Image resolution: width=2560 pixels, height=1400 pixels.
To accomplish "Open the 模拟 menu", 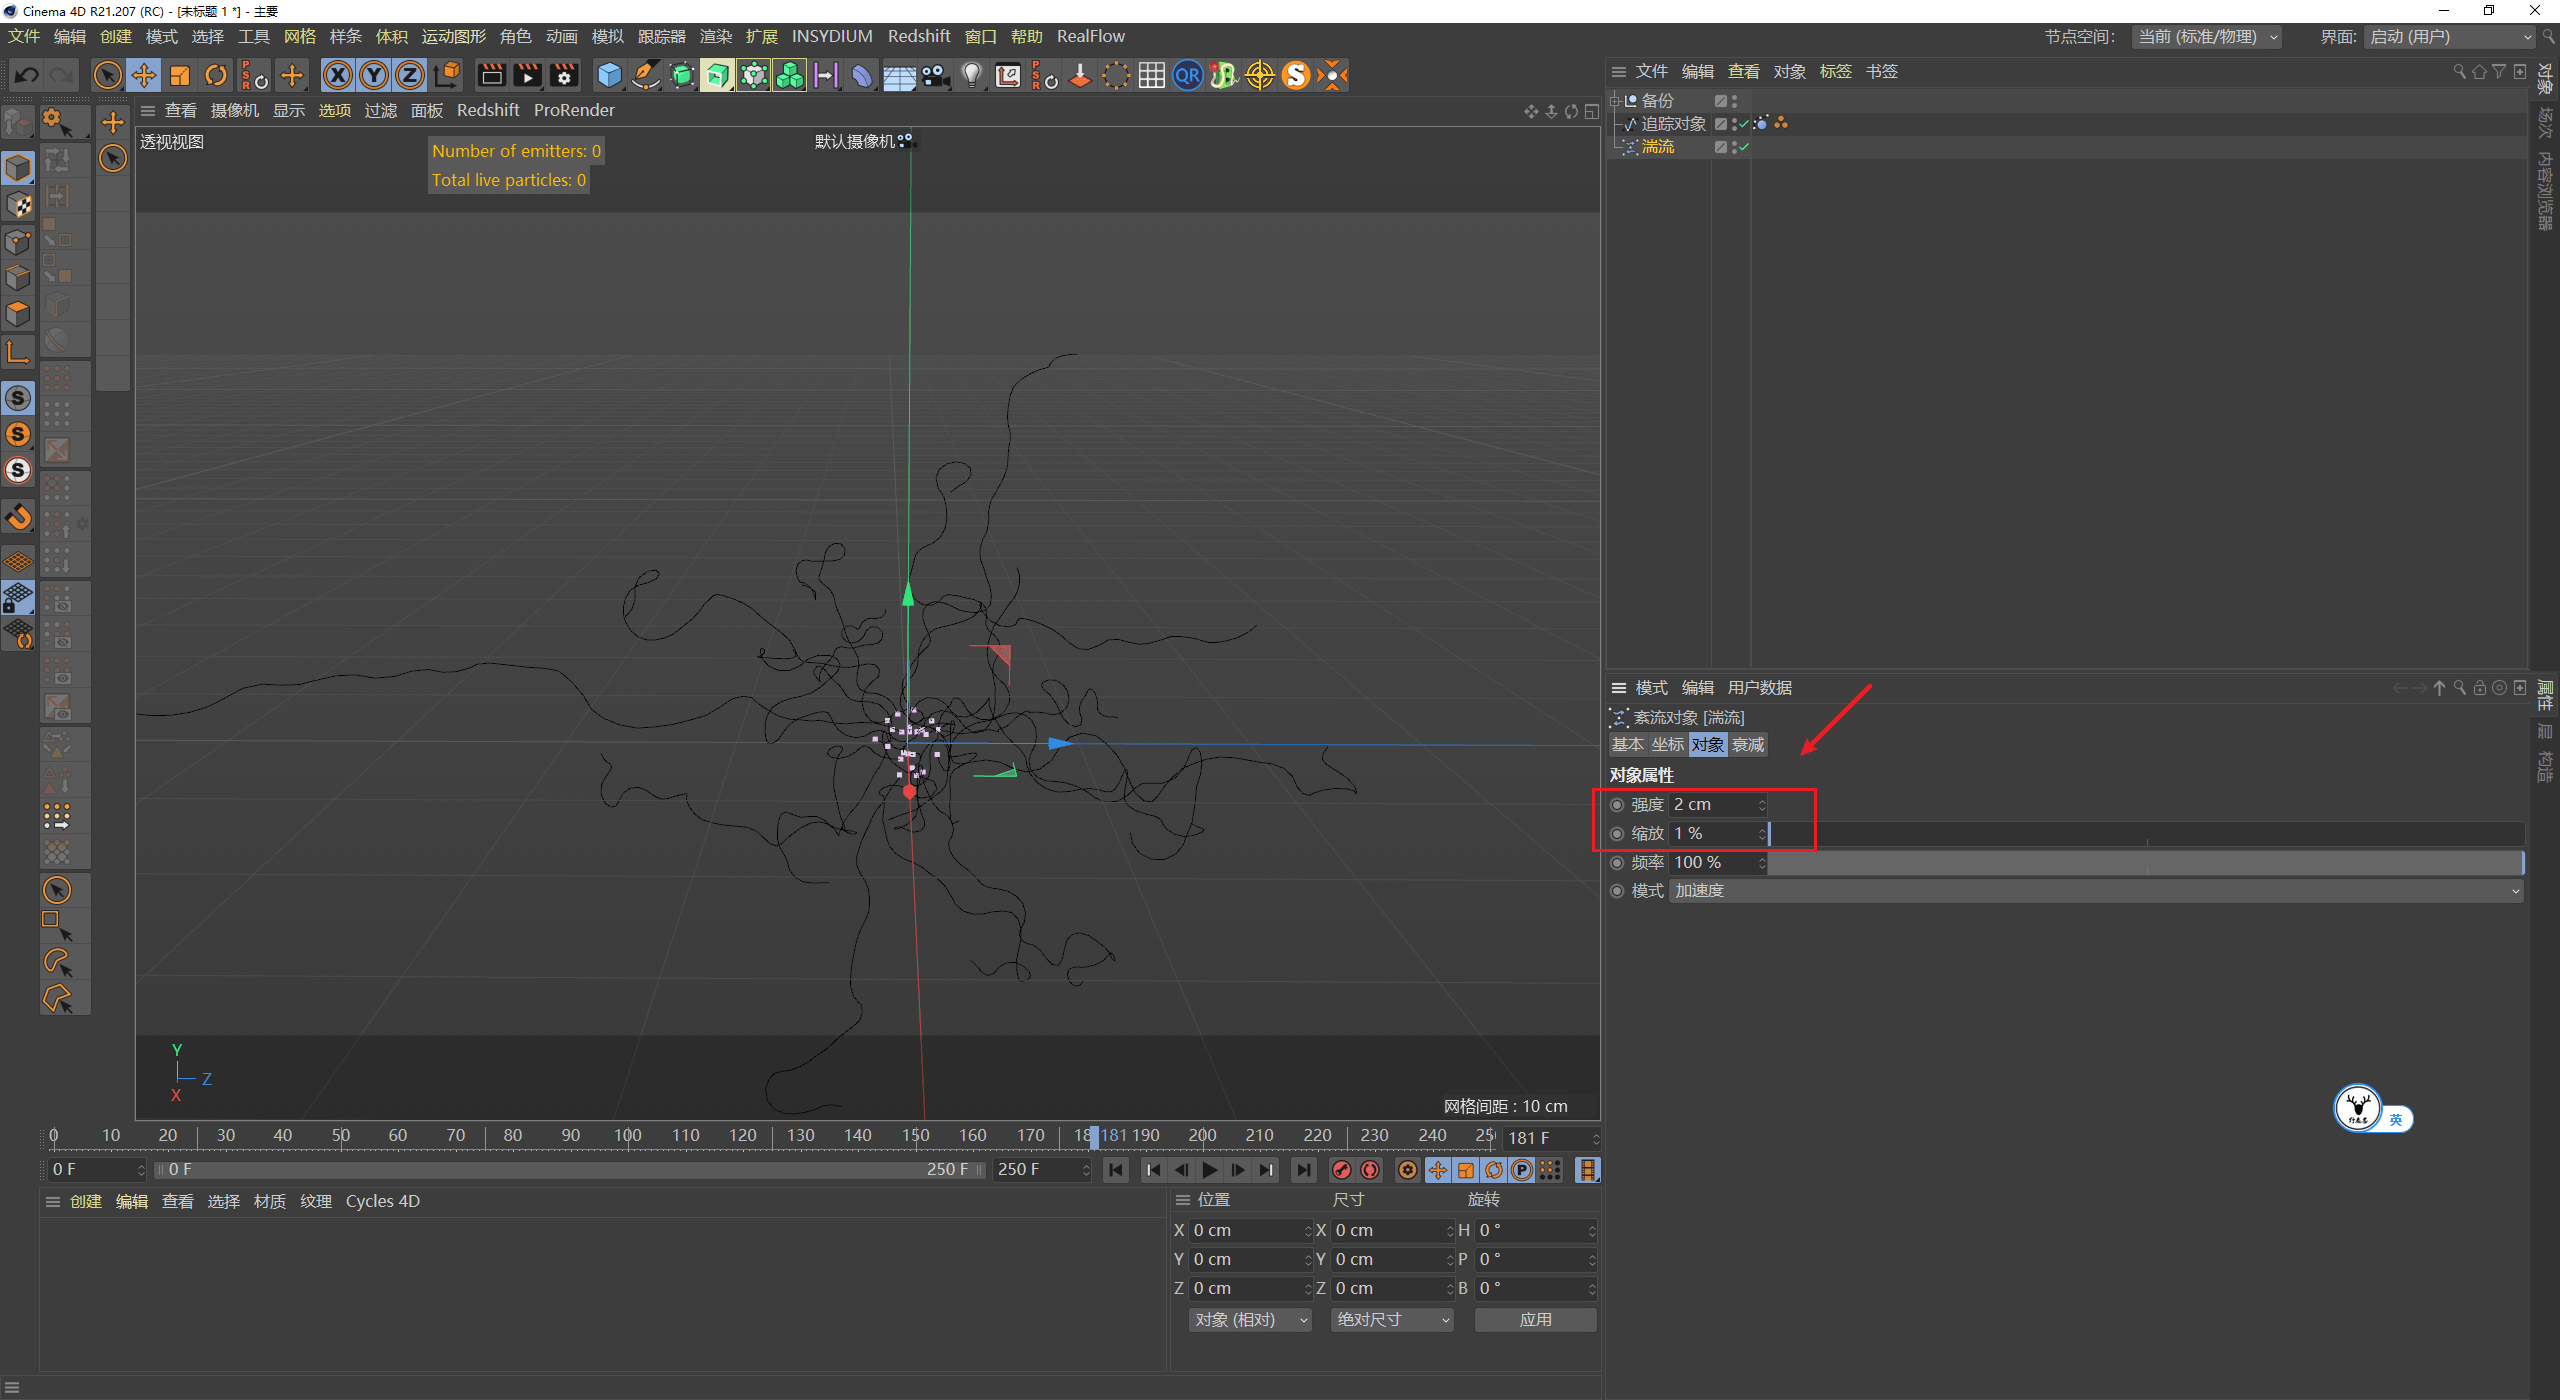I will tap(607, 37).
